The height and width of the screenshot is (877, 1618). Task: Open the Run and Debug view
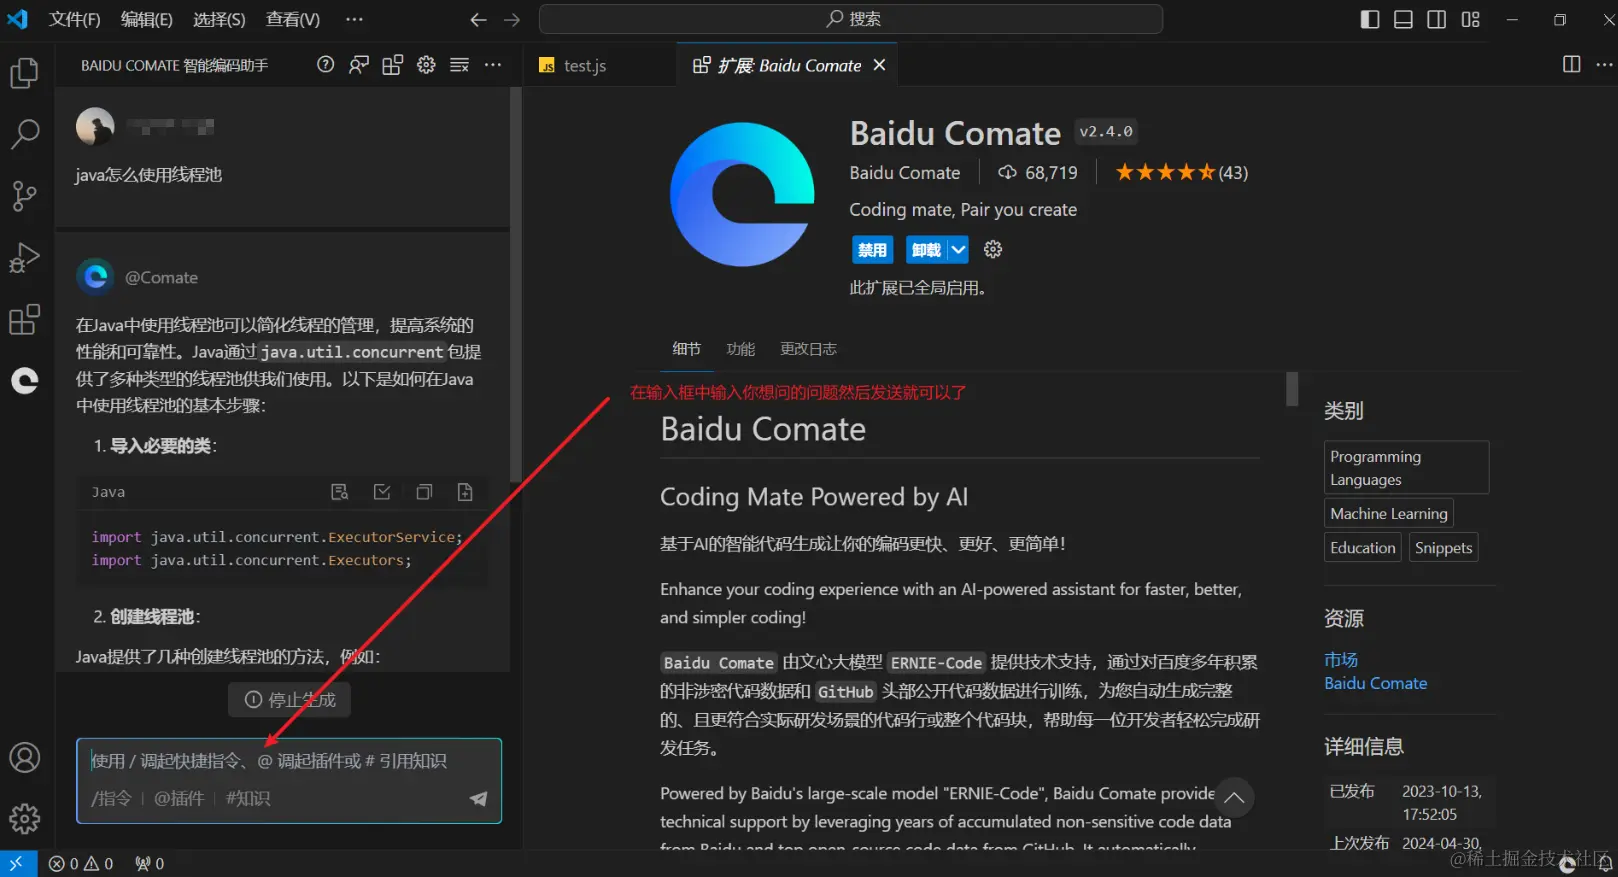click(x=24, y=258)
